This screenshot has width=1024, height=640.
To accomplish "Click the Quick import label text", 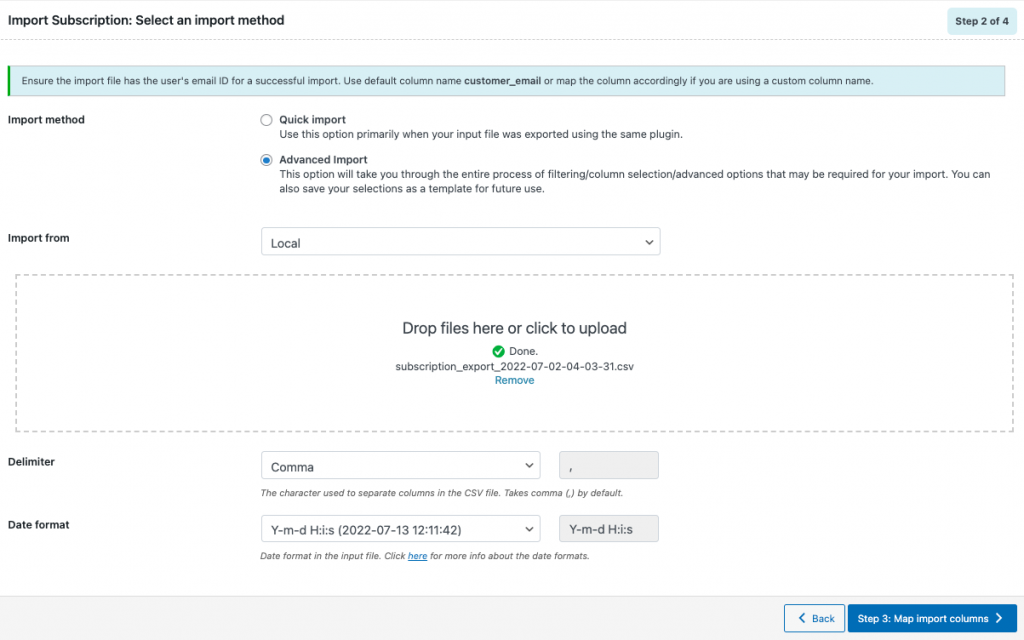I will tap(313, 120).
